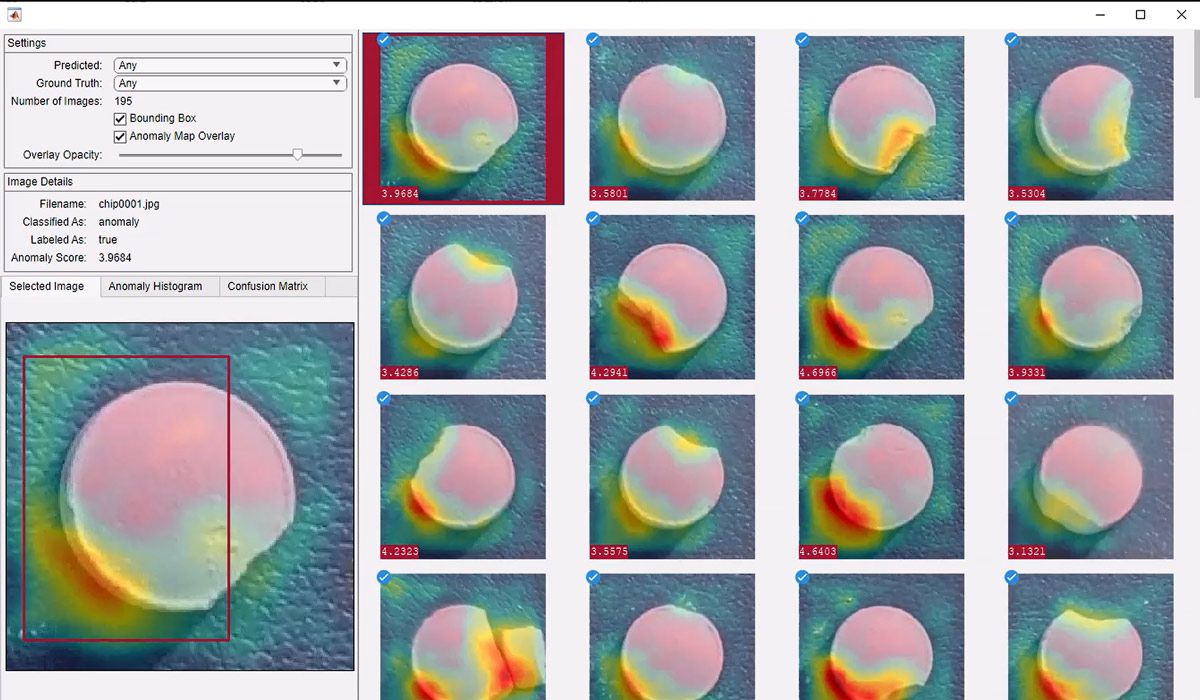This screenshot has width=1200, height=700.
Task: Adjust the Overlay Opacity slider
Action: coord(298,154)
